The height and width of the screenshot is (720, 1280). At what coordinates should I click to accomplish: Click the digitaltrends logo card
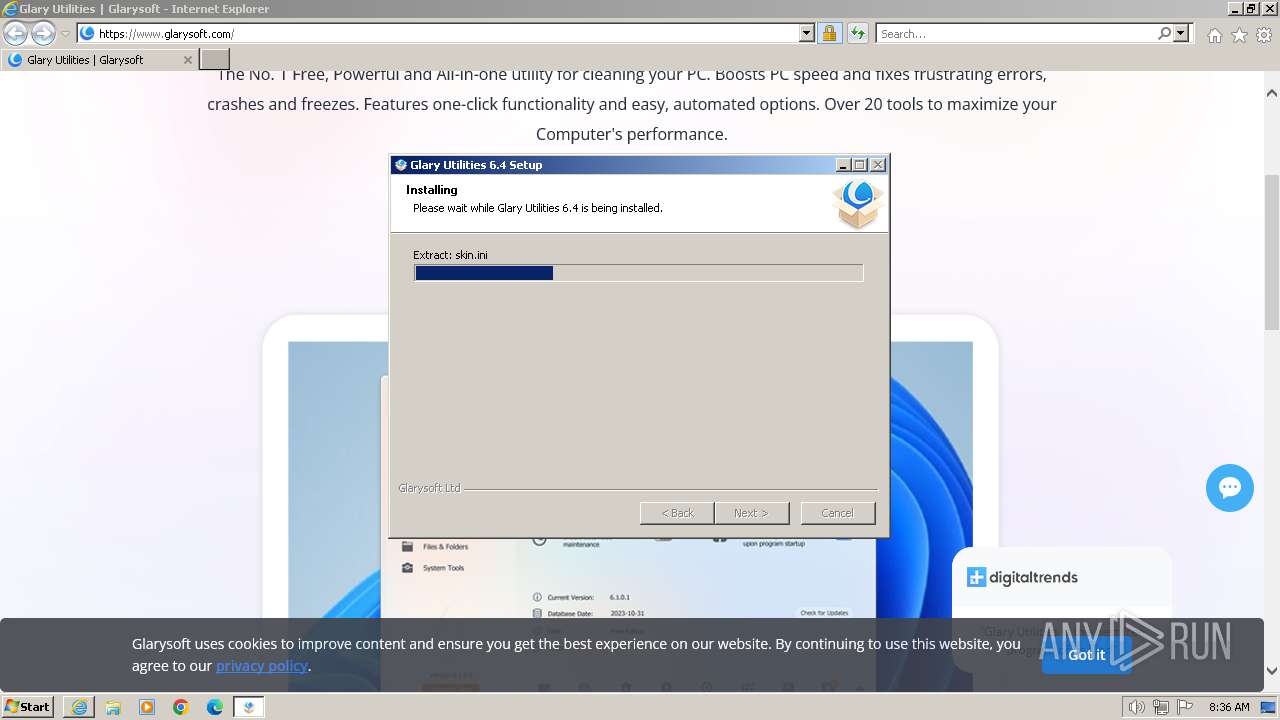[x=1022, y=577]
